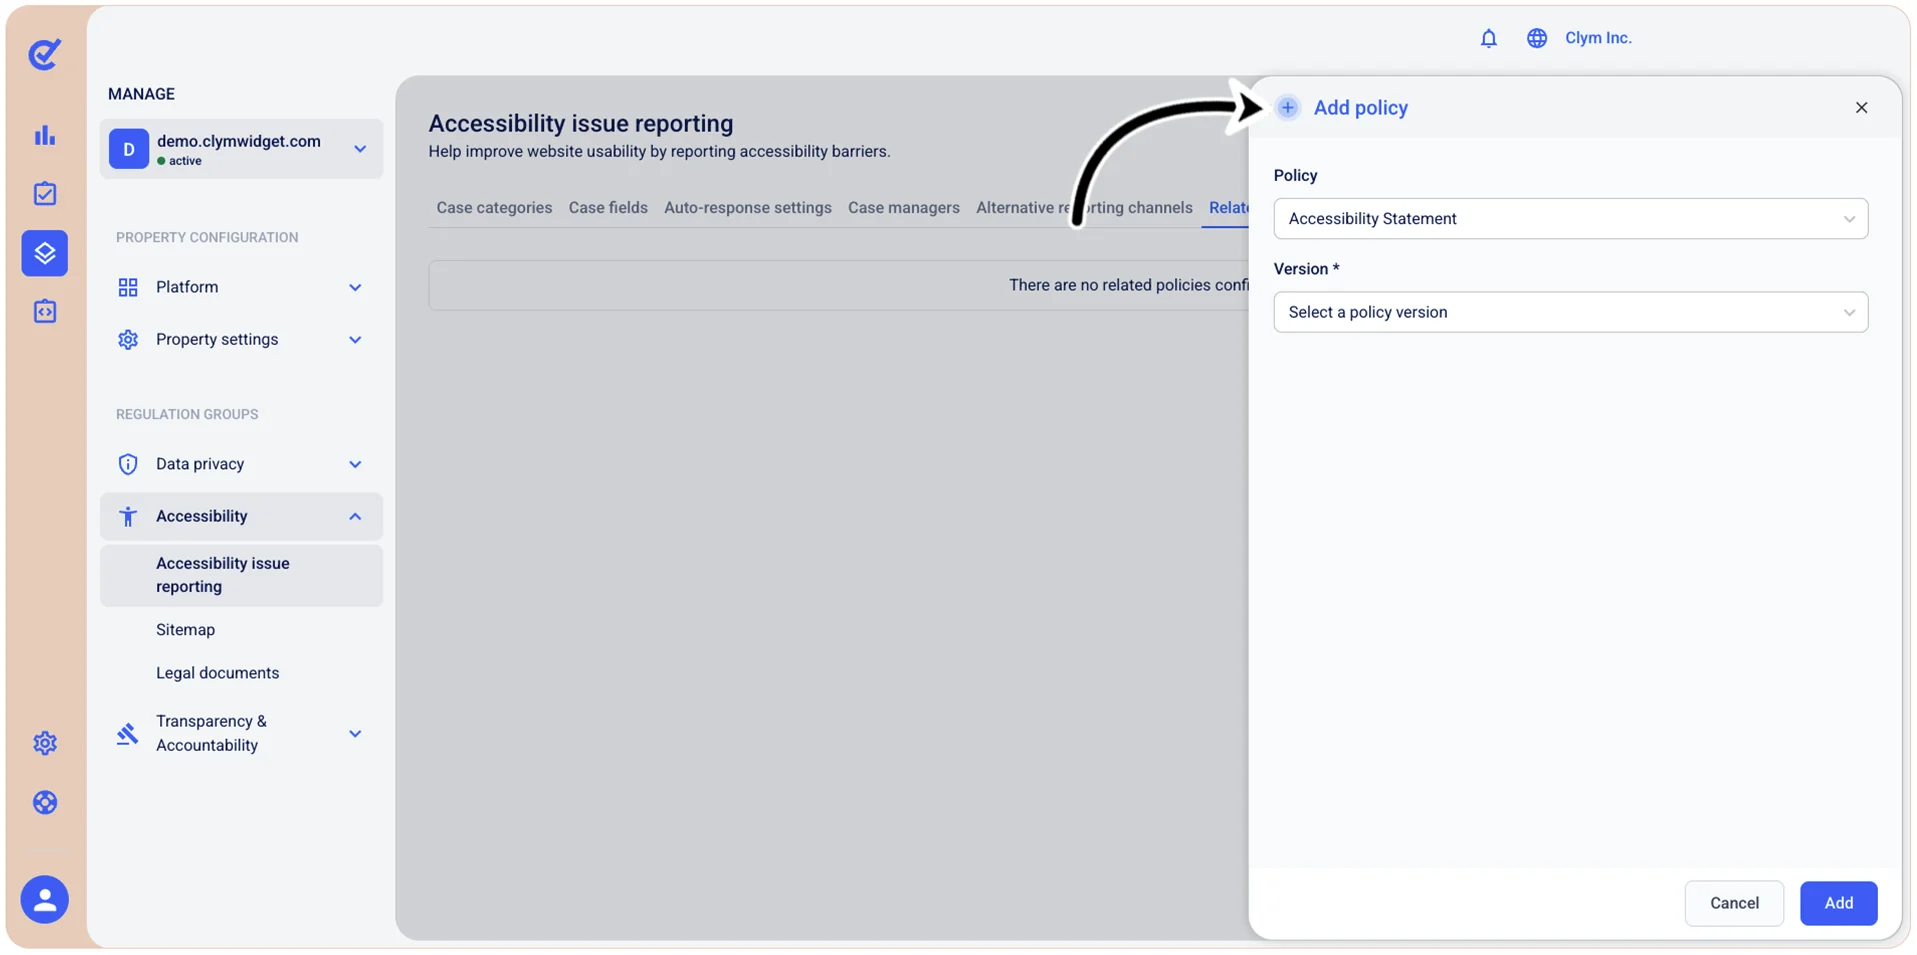
Task: Select Accessibility issue reporting in sidebar
Action: pyautogui.click(x=241, y=575)
